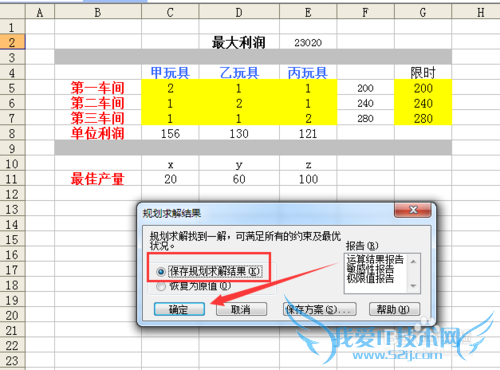The image size is (500, 370).
Task: Click cell F6 showing 240
Action: pos(365,103)
